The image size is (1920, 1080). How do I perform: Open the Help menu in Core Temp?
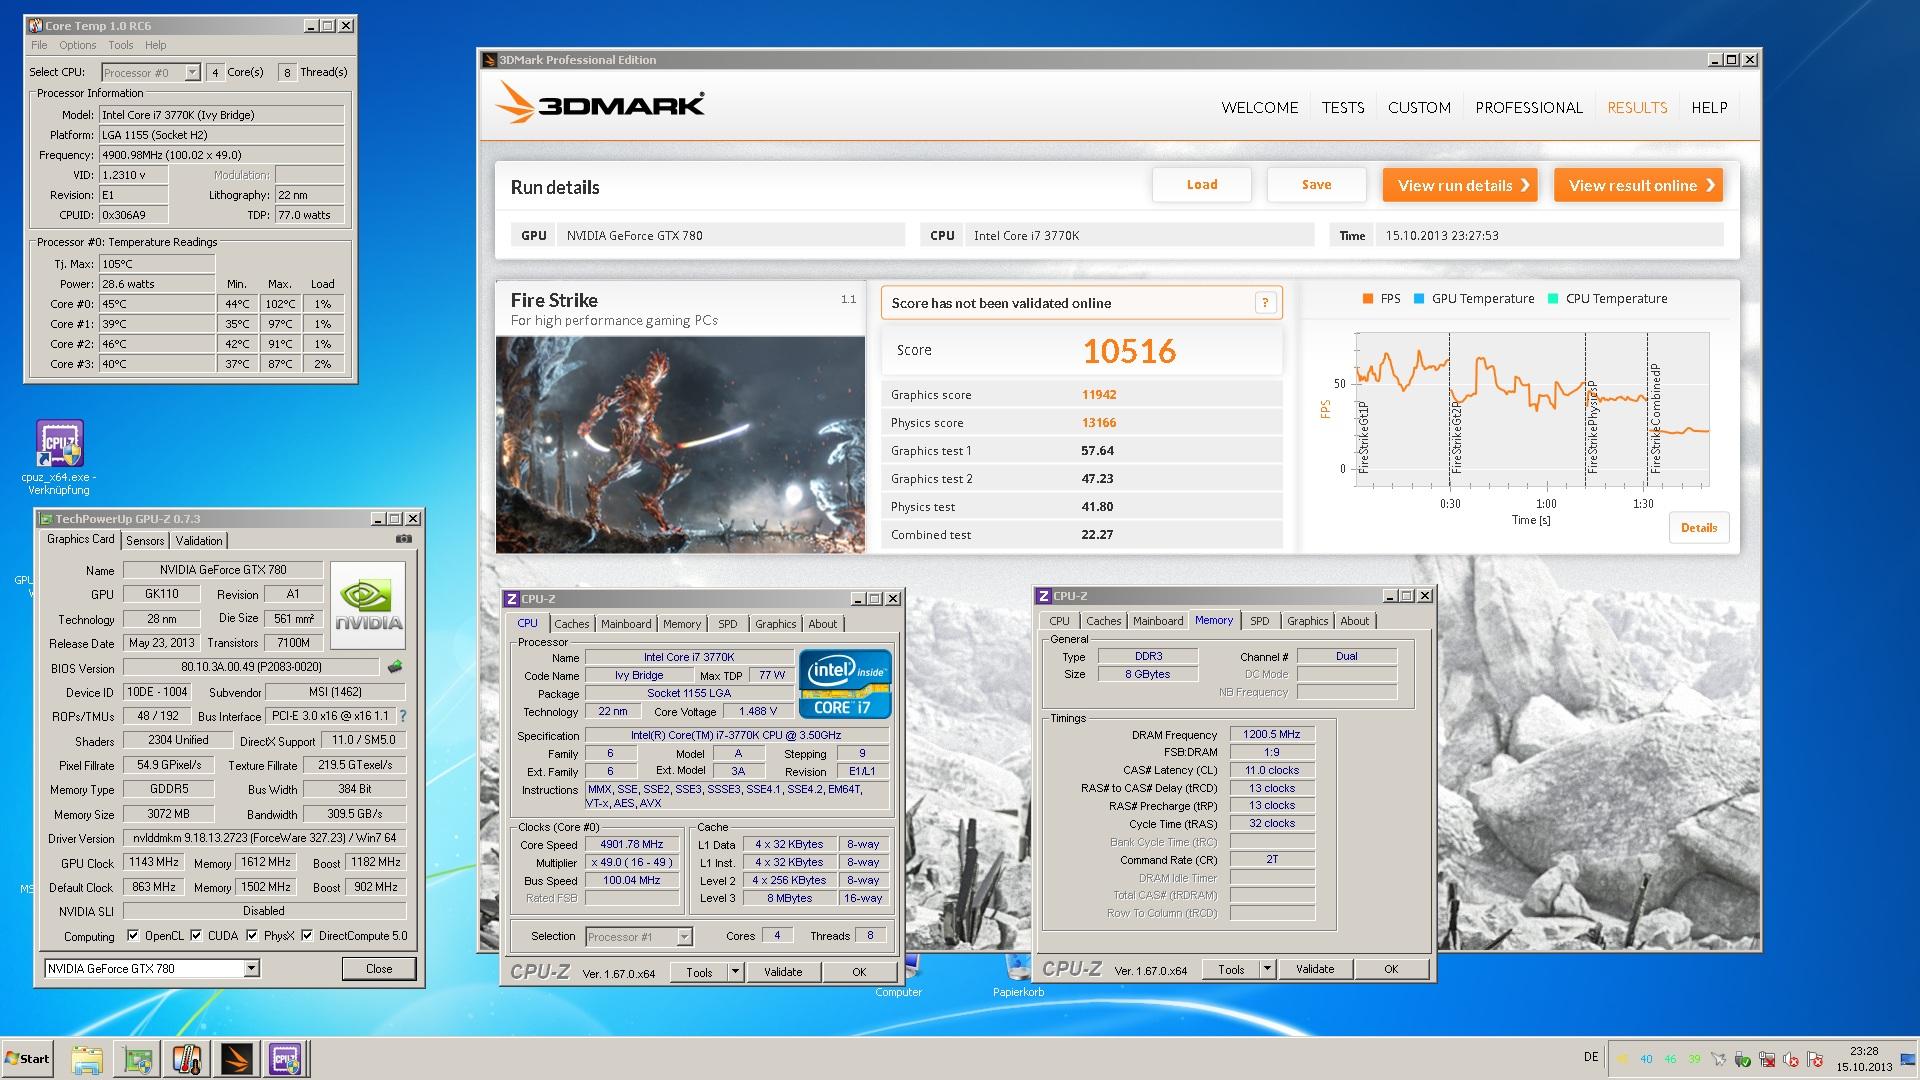[155, 45]
